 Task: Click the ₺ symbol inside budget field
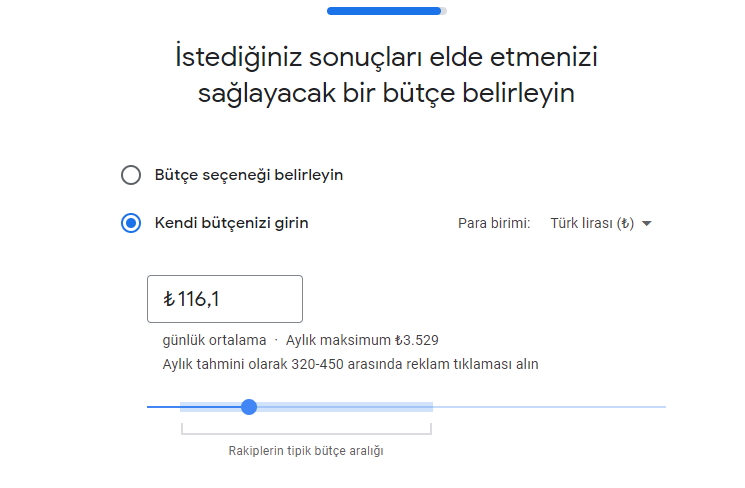click(169, 299)
